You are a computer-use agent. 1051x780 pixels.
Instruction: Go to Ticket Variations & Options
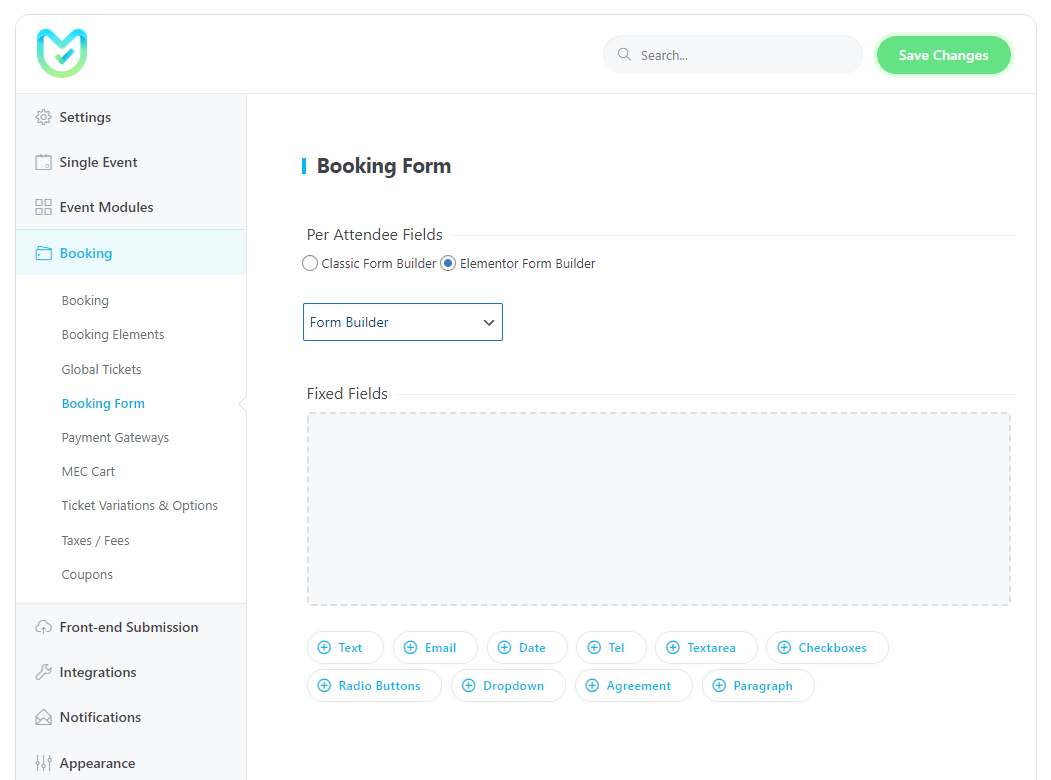[x=139, y=505]
